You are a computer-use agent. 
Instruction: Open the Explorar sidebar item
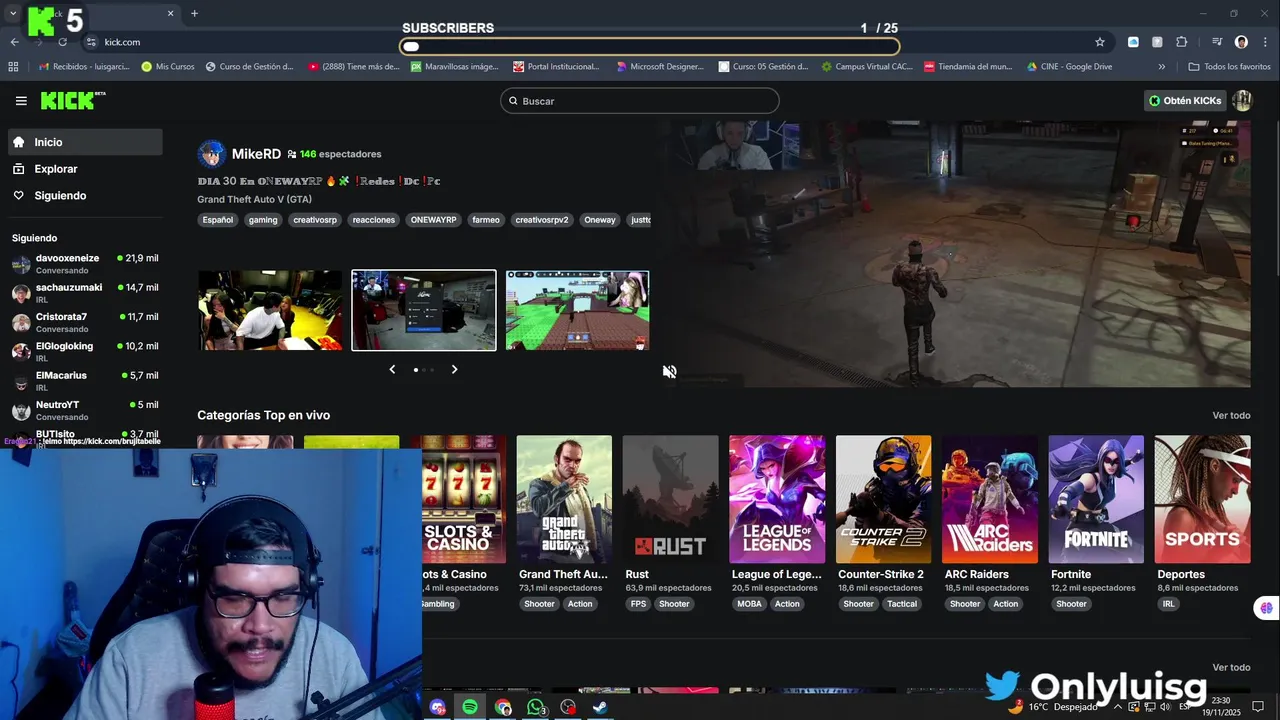tap(85, 169)
